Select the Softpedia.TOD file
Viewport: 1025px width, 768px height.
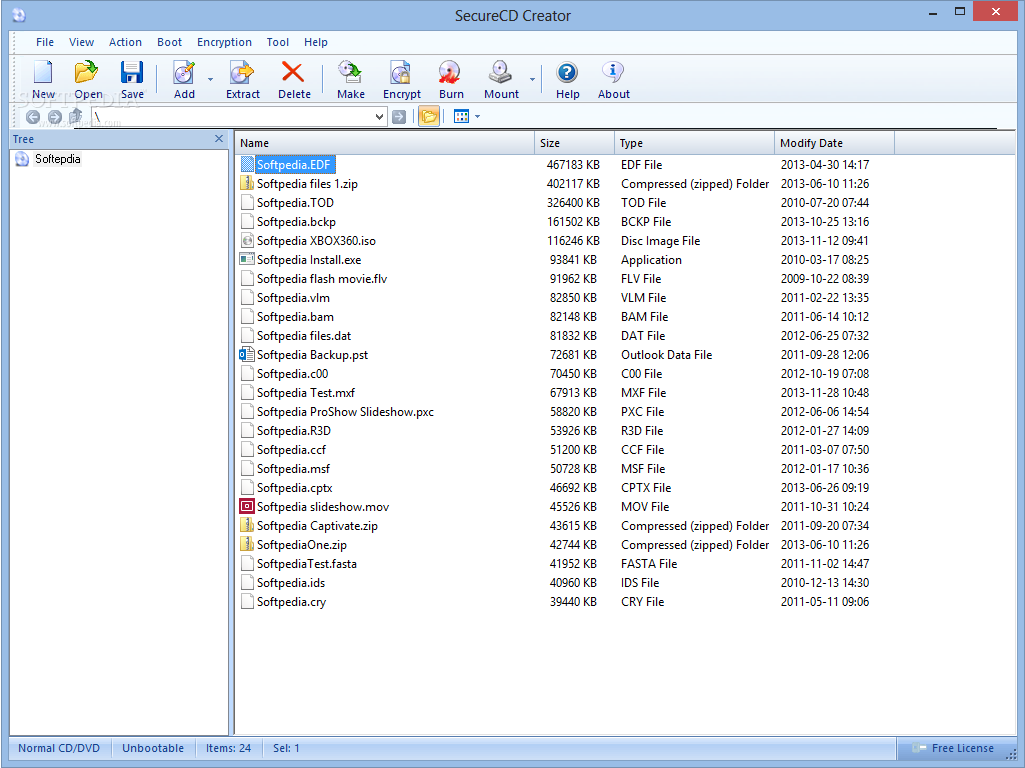[x=295, y=203]
